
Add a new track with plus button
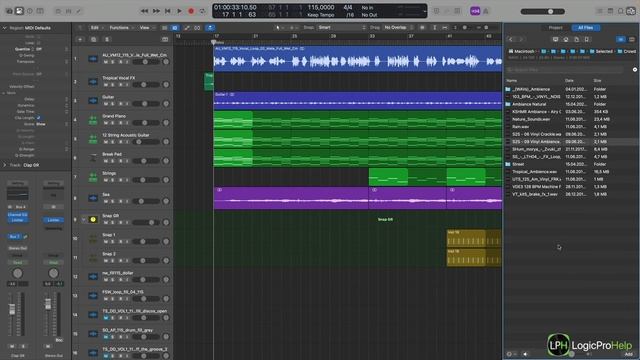80,40
